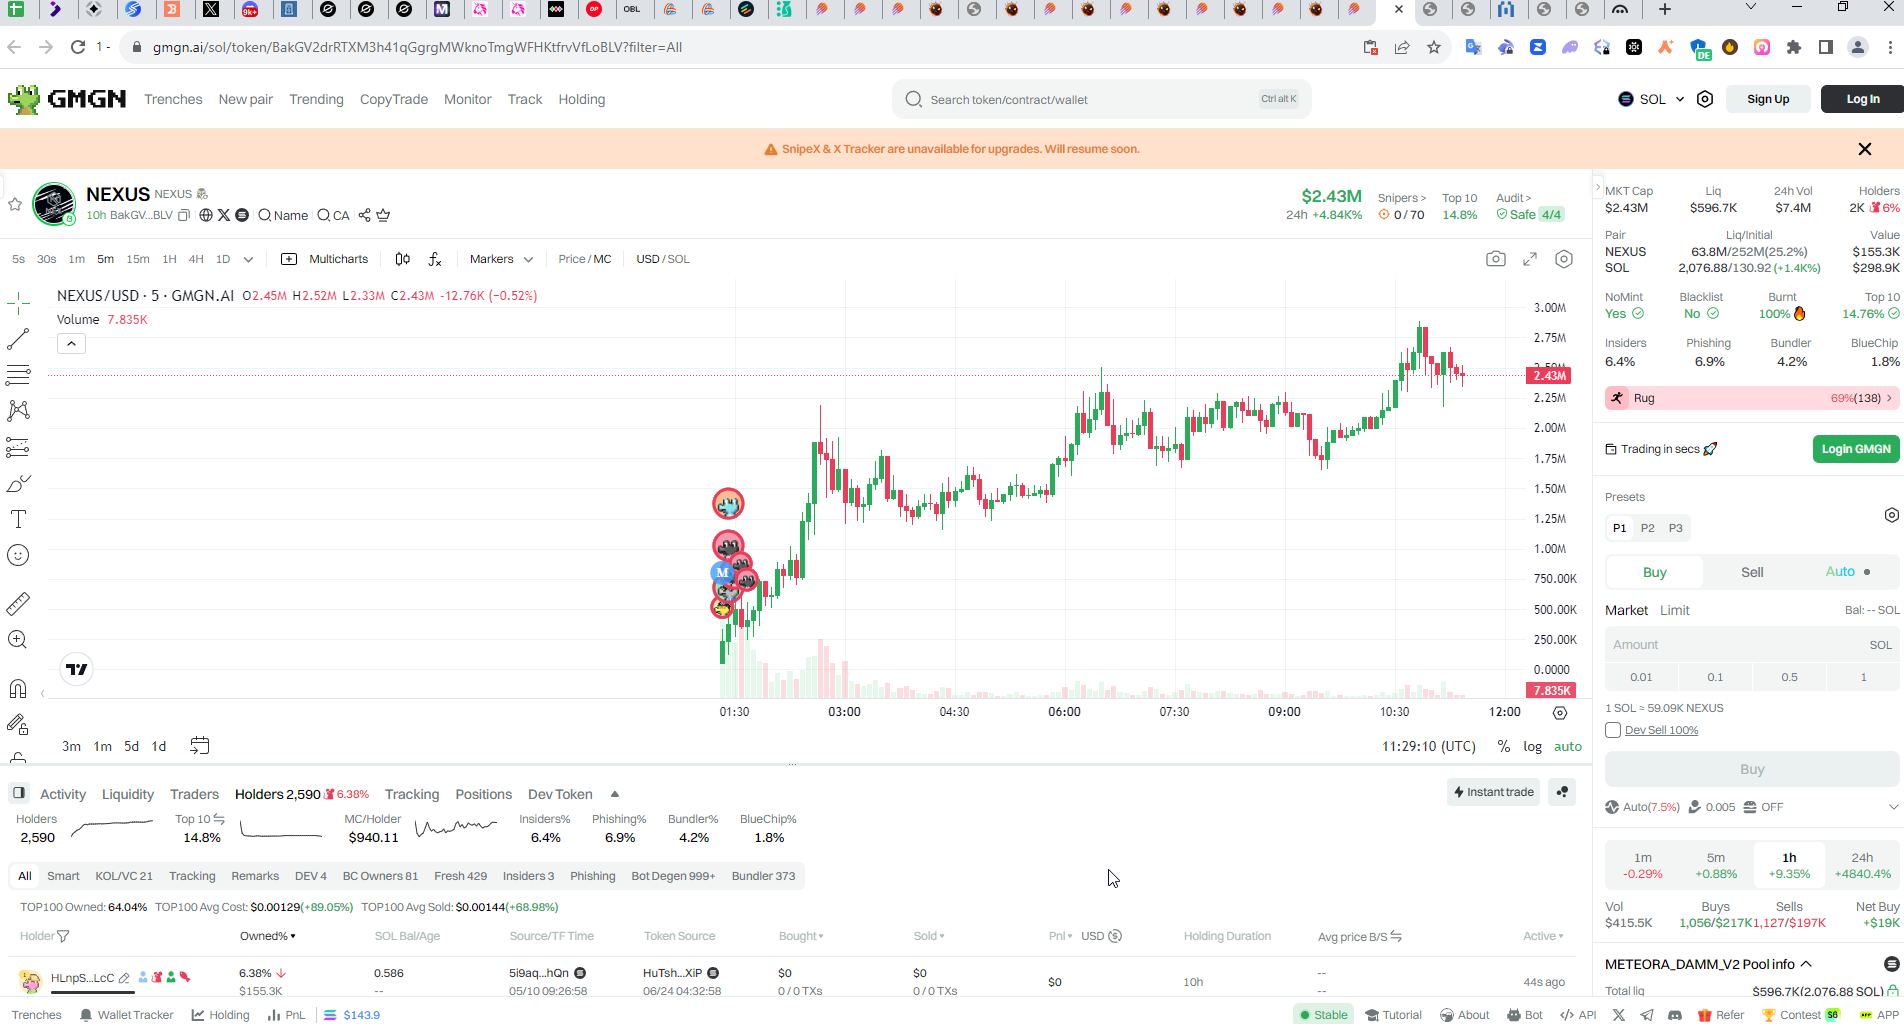Open the Multicharts view
This screenshot has width=1904, height=1024.
[x=325, y=259]
